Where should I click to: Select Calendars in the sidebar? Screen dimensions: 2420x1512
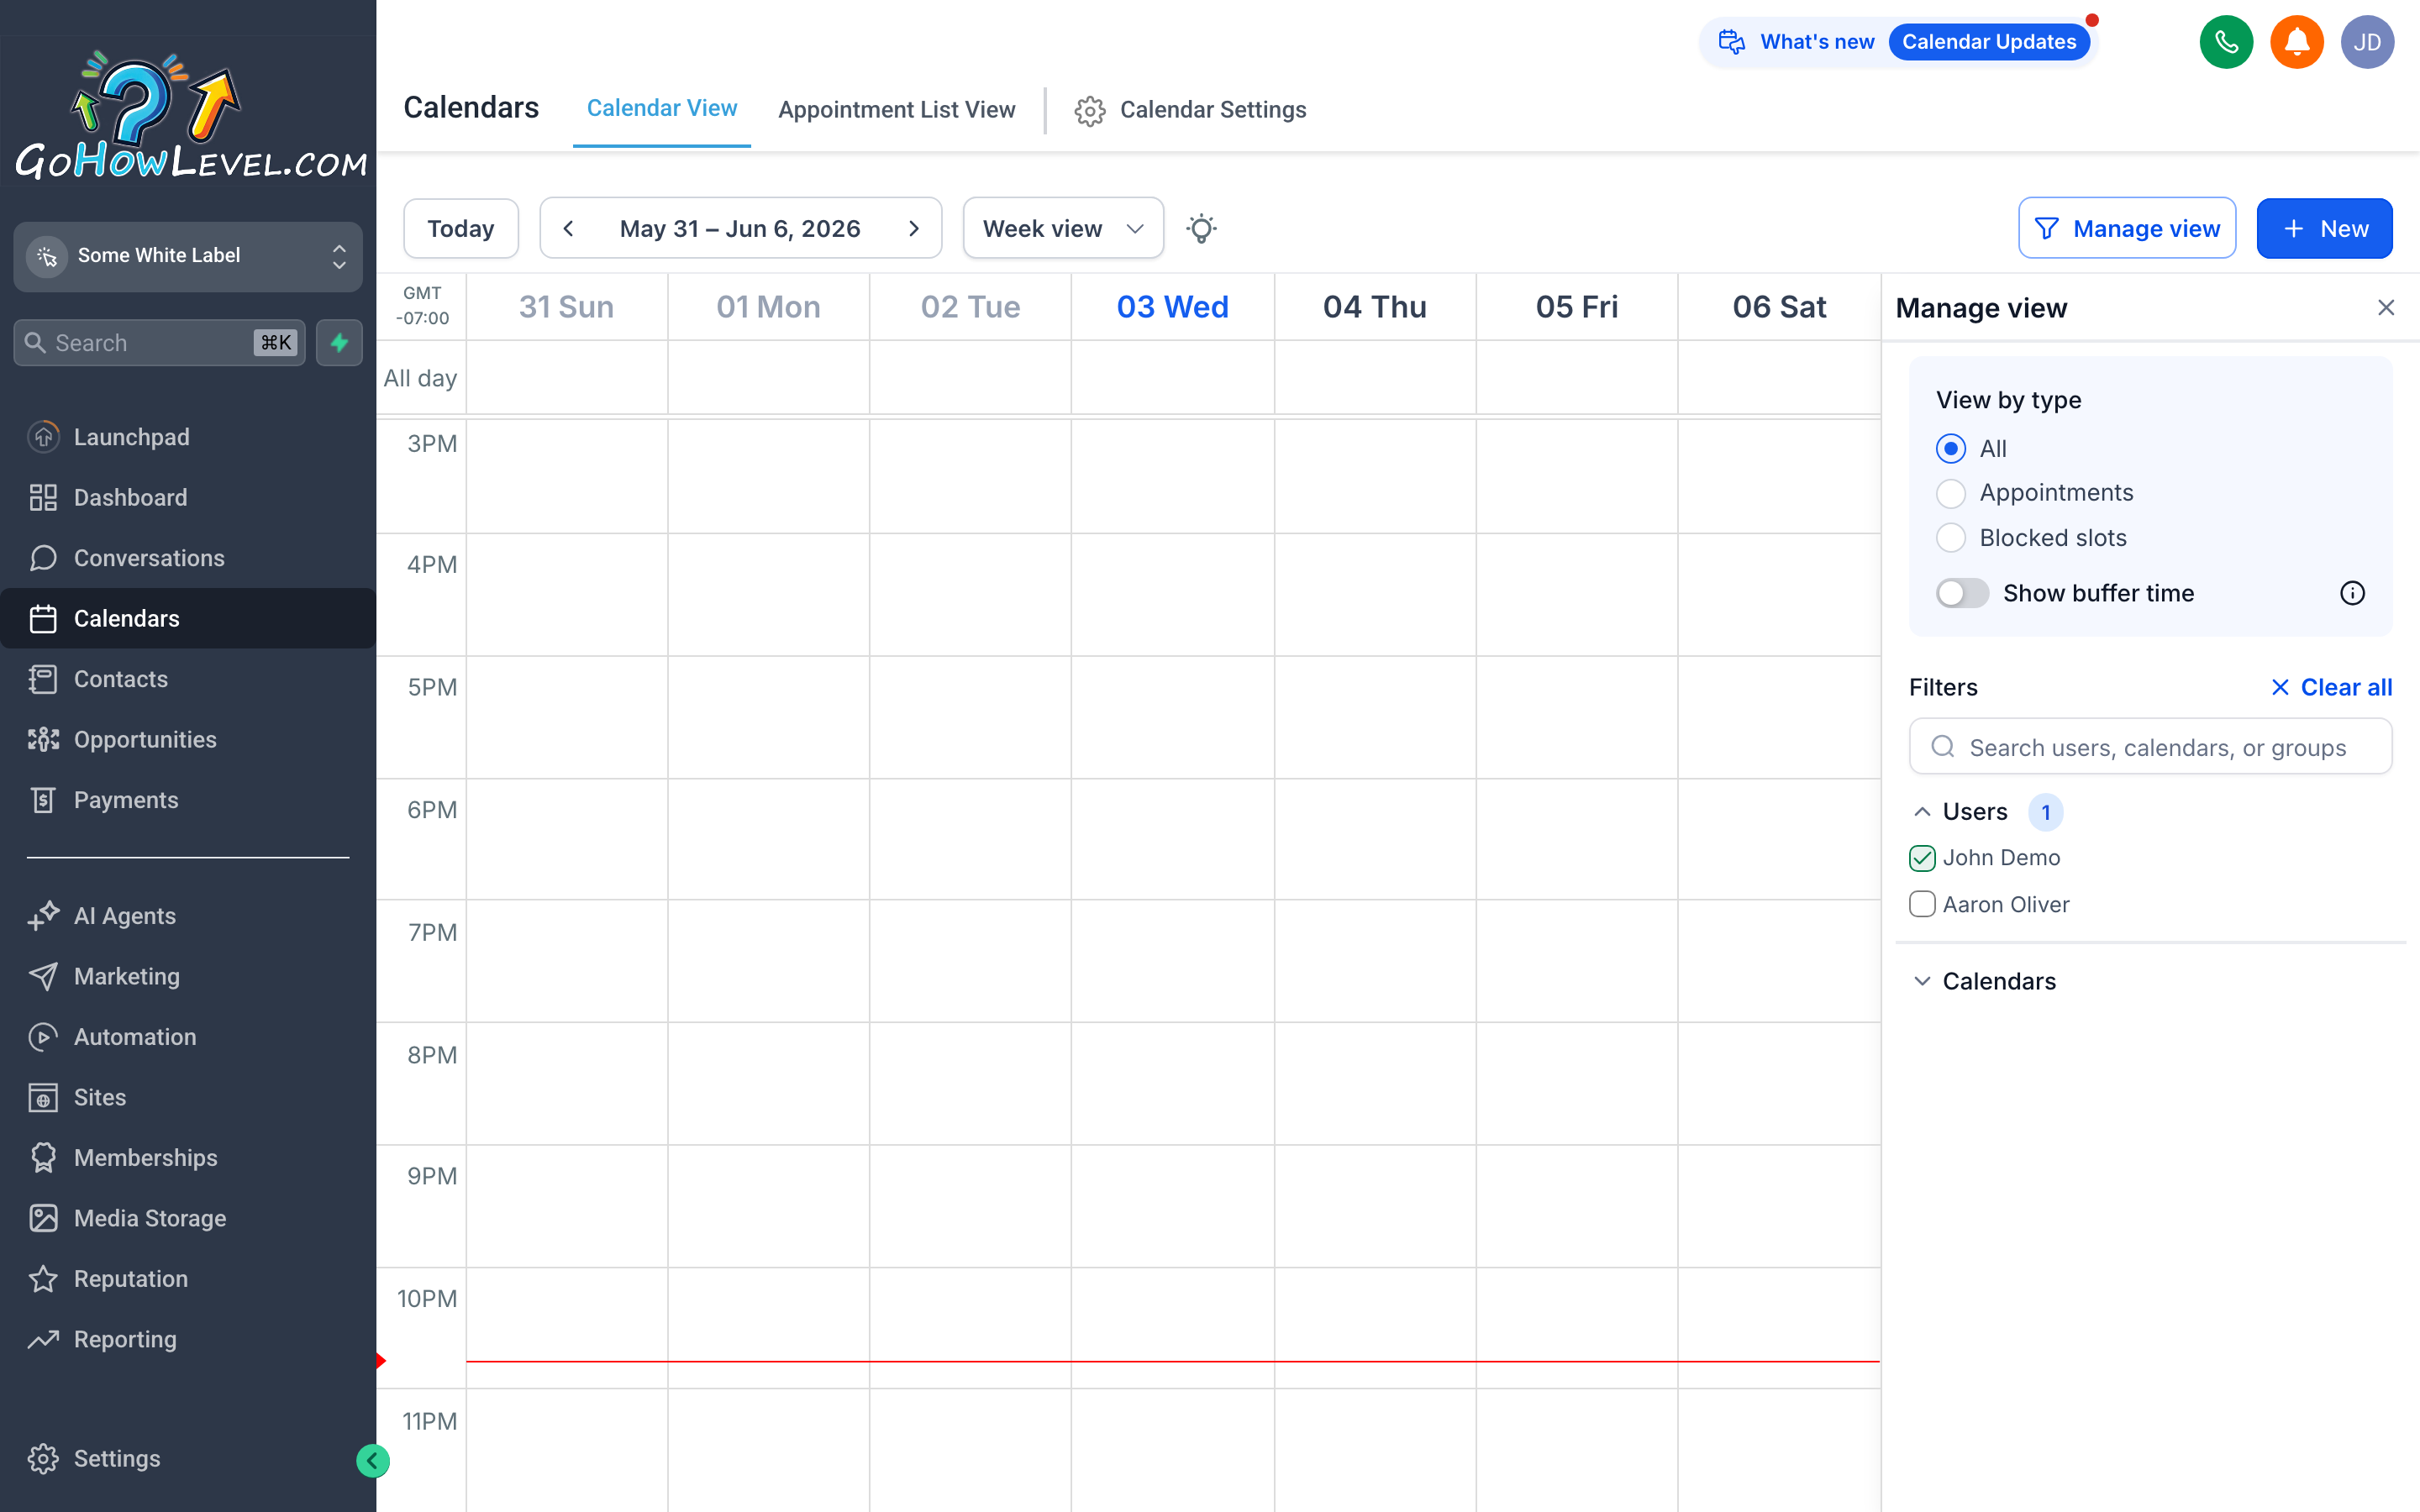[188, 618]
